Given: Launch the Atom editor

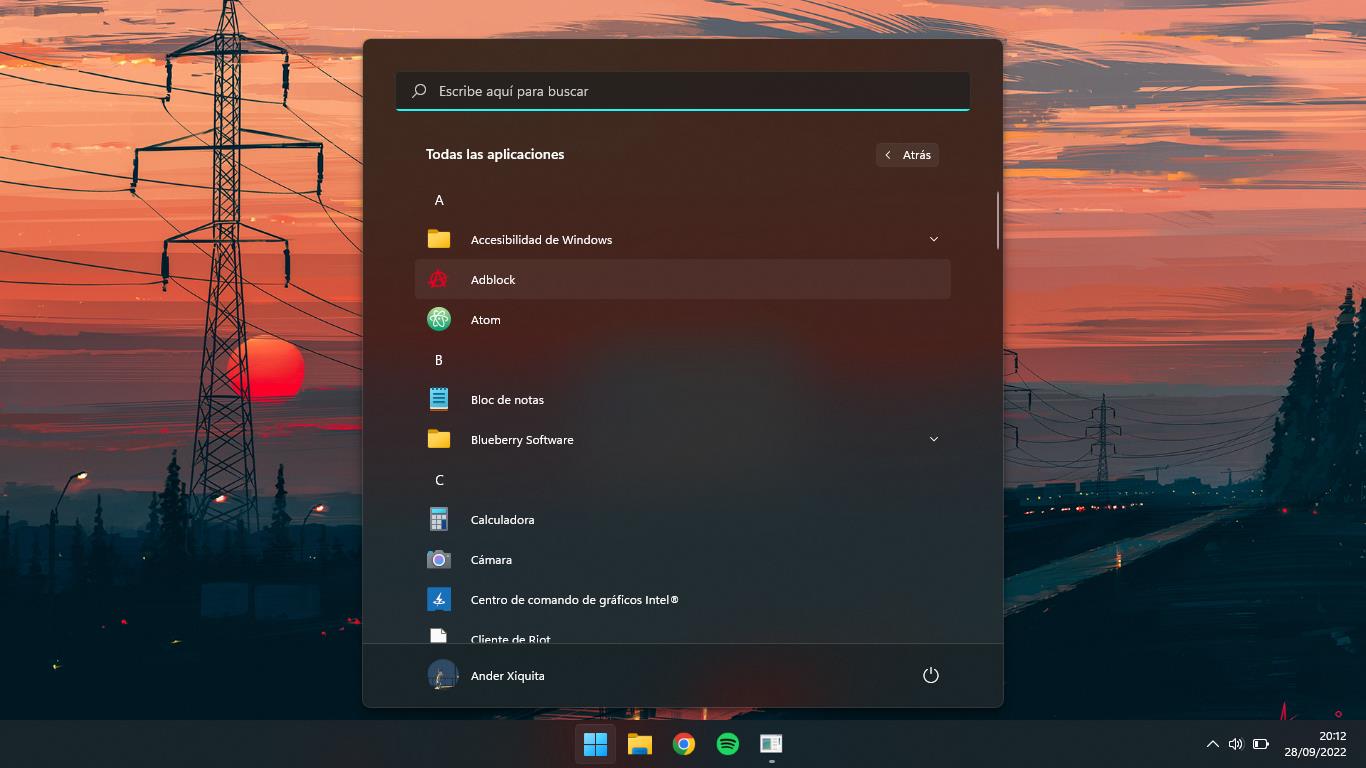Looking at the screenshot, I should pyautogui.click(x=486, y=320).
